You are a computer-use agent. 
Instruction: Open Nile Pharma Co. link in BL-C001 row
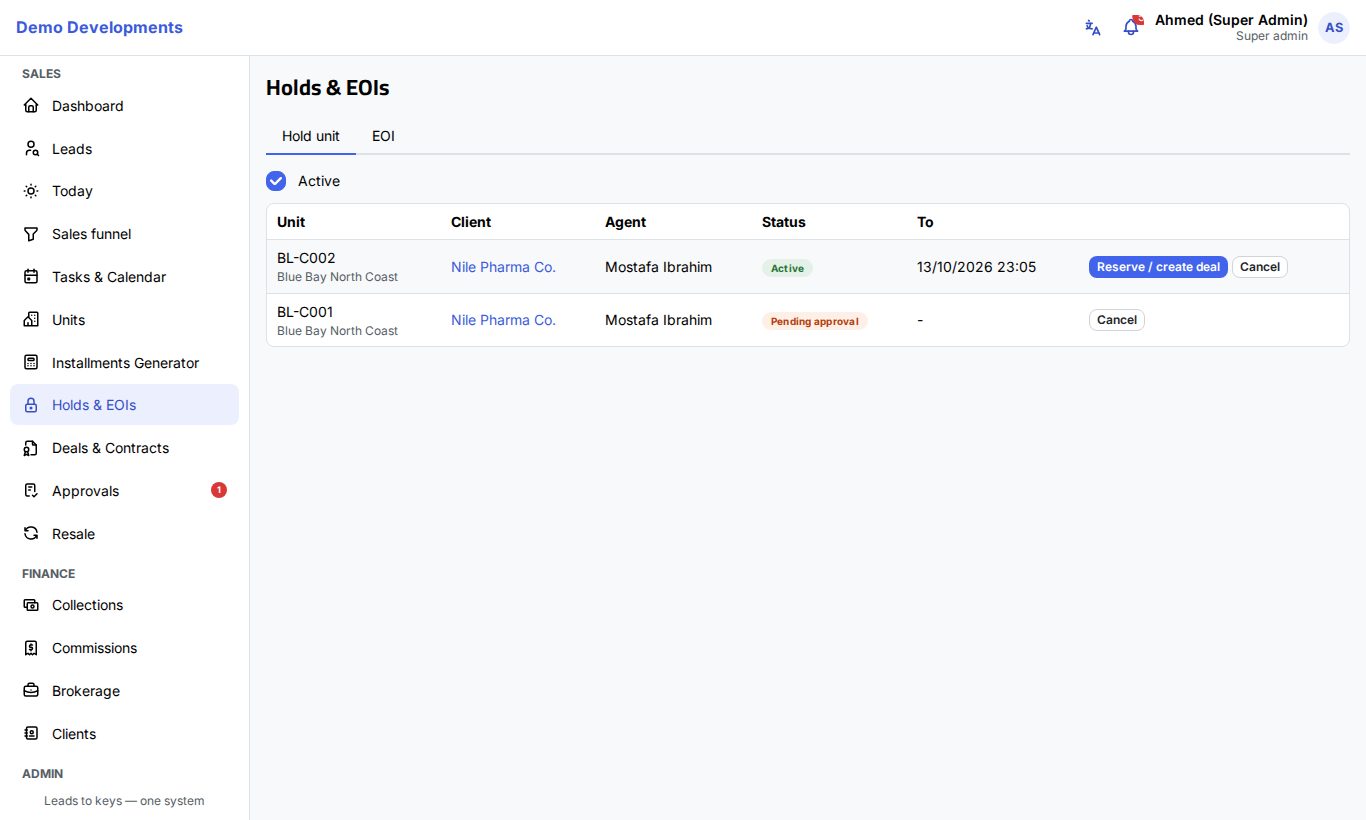503,320
